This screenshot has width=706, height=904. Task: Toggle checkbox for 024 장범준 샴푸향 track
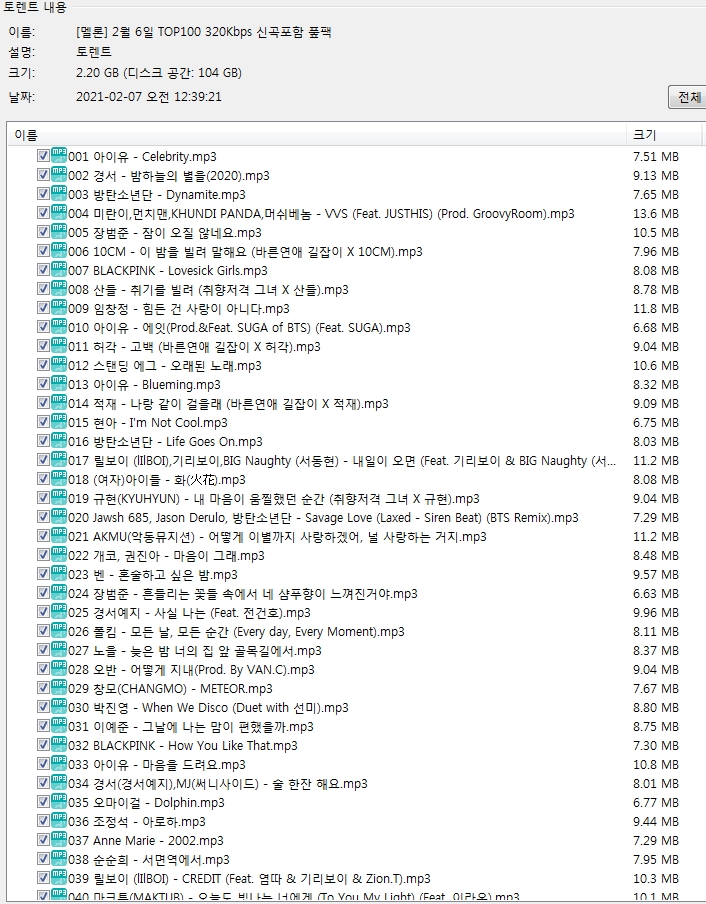43,594
